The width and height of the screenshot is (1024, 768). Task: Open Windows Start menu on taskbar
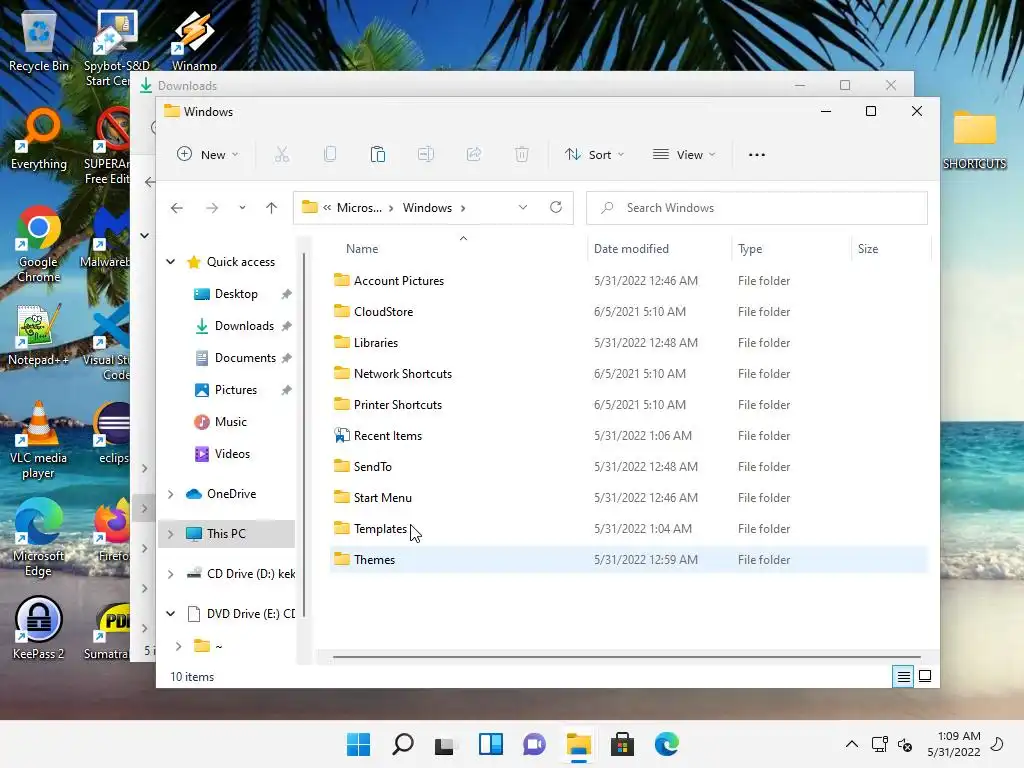[358, 744]
